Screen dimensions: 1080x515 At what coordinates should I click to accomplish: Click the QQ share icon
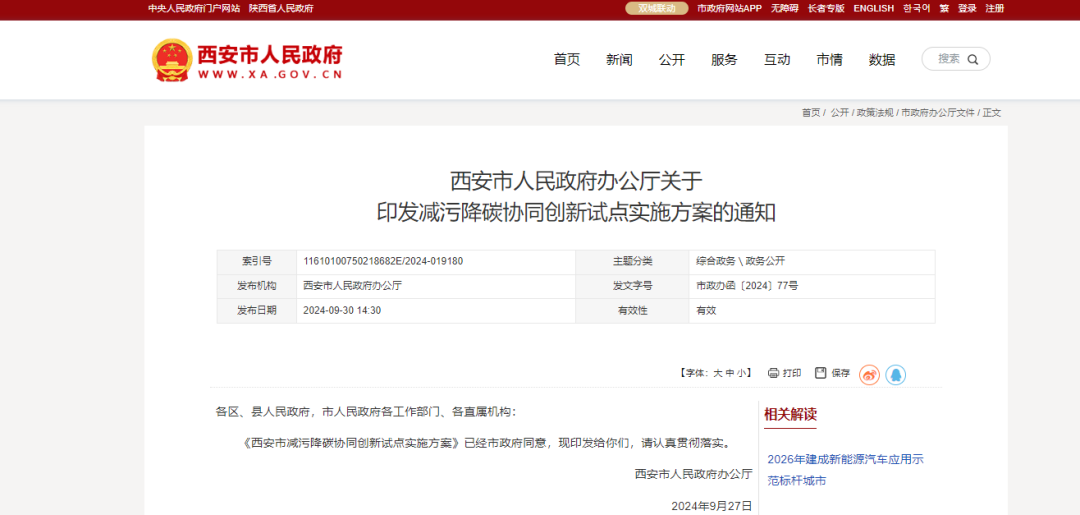pos(896,374)
